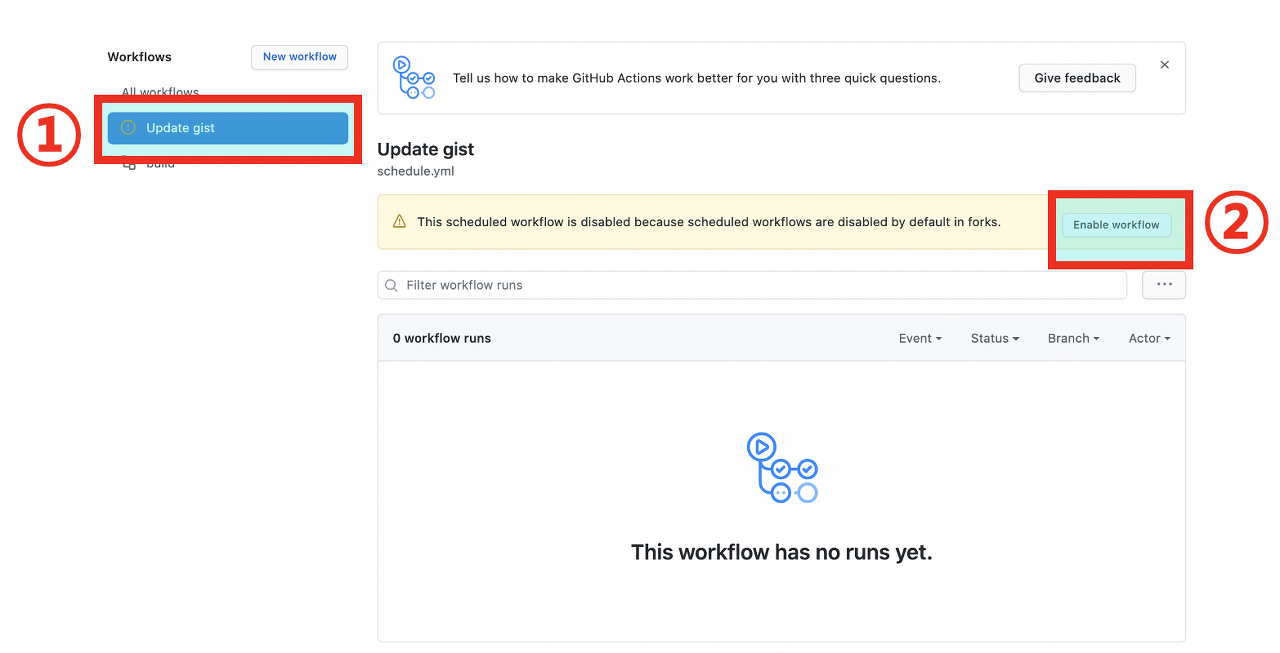Dismiss the feedback banner
Screen dimensions: 1280x653
pos(1164,64)
